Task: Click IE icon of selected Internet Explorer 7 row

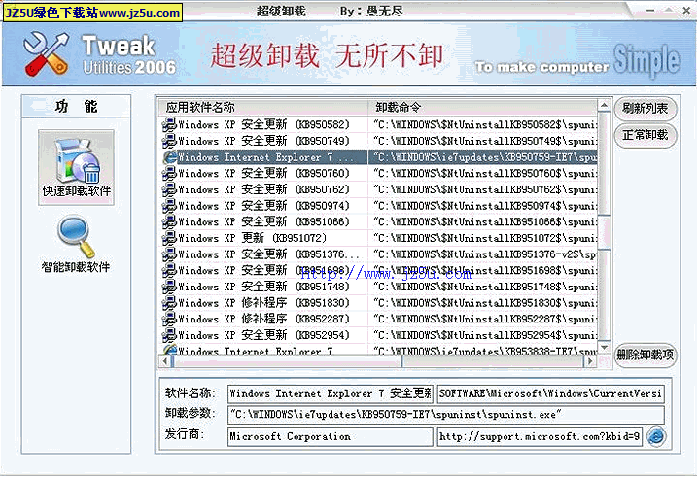Action: [x=169, y=157]
